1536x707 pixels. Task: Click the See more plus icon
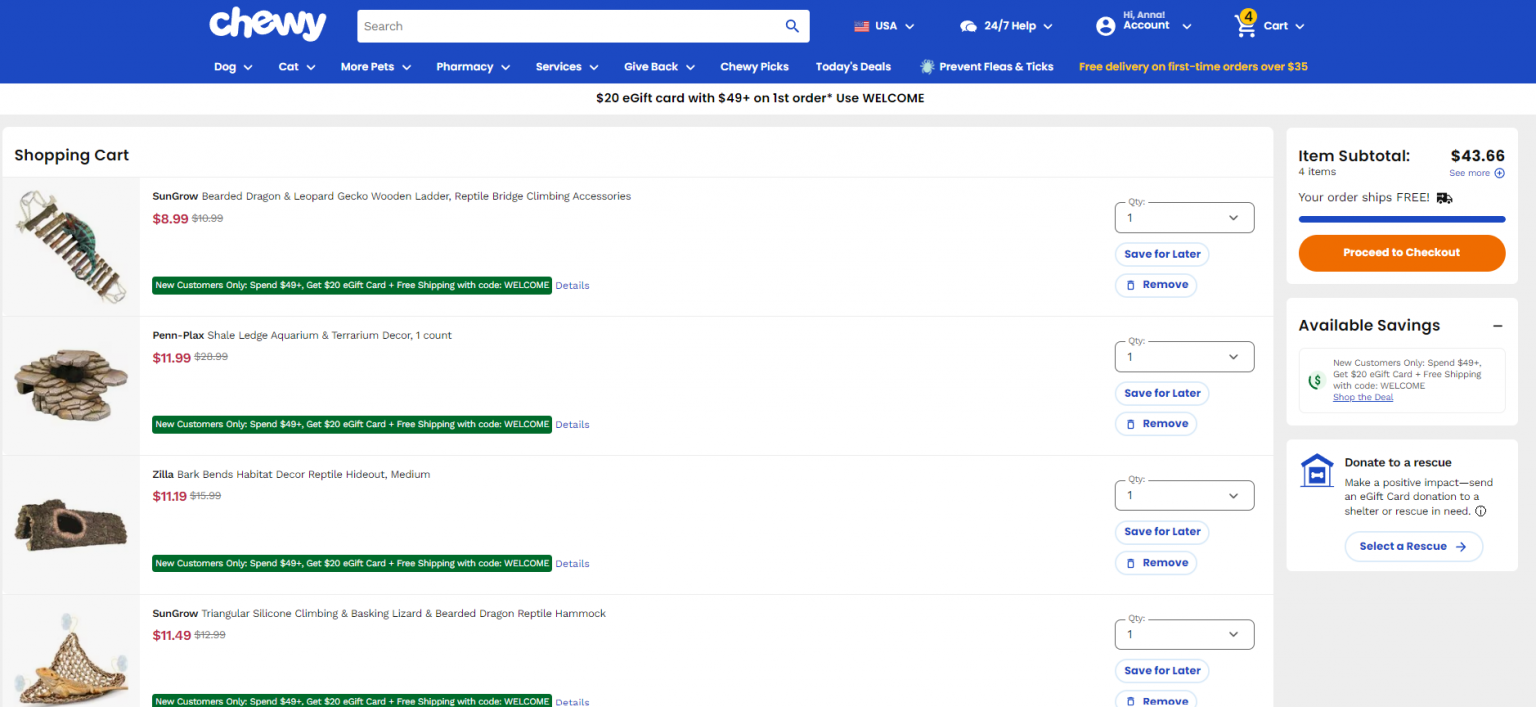pyautogui.click(x=1499, y=173)
